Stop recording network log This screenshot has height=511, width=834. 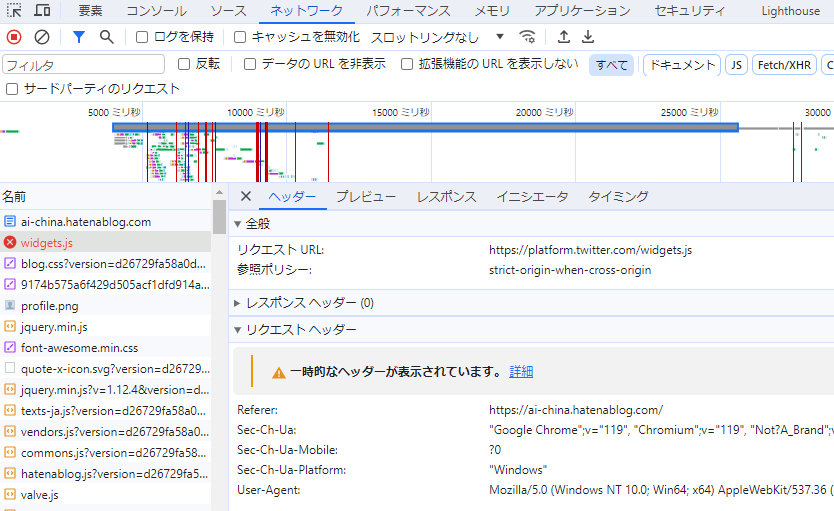coord(14,37)
